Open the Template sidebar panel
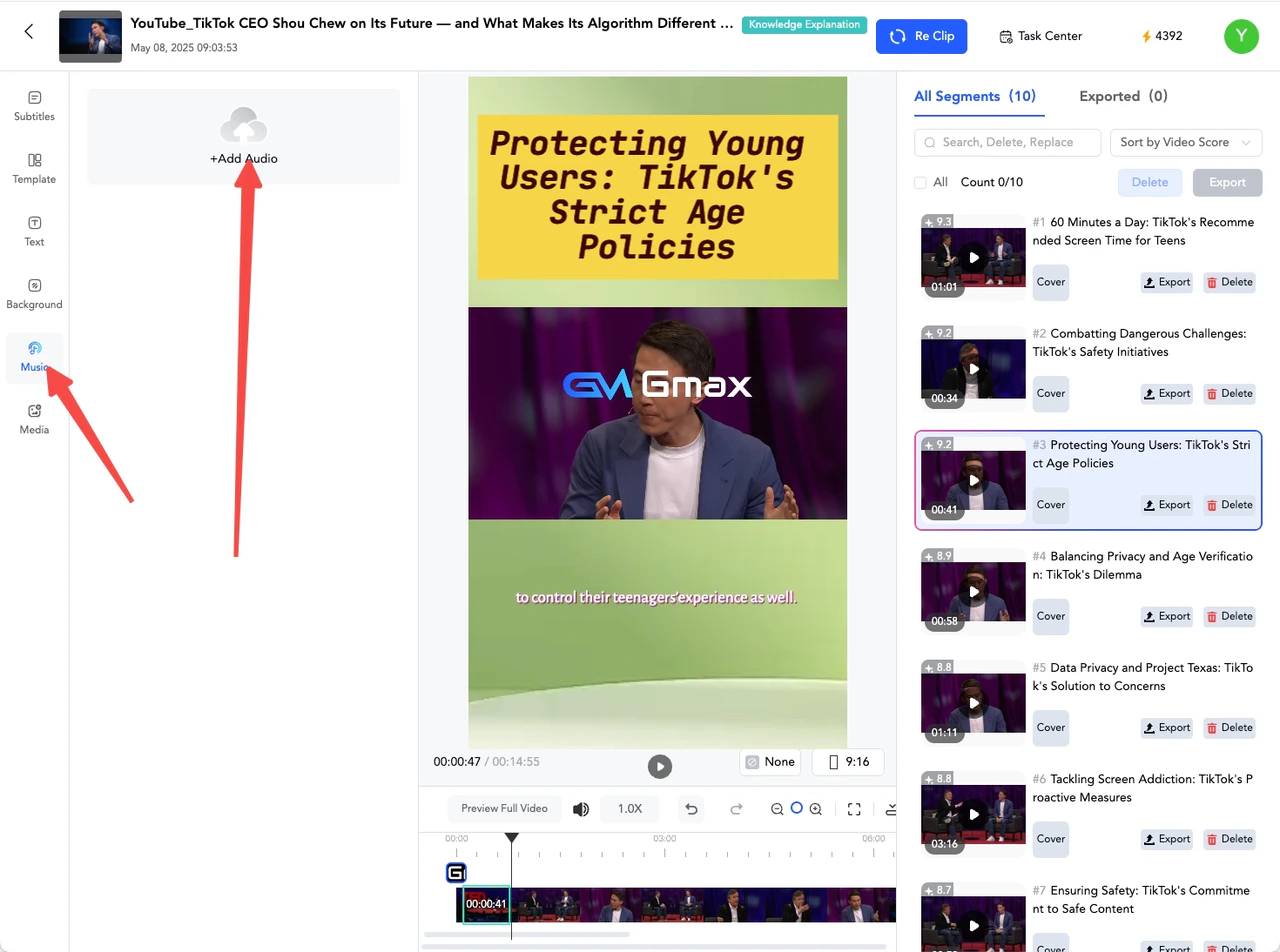Image resolution: width=1280 pixels, height=952 pixels. pos(34,169)
